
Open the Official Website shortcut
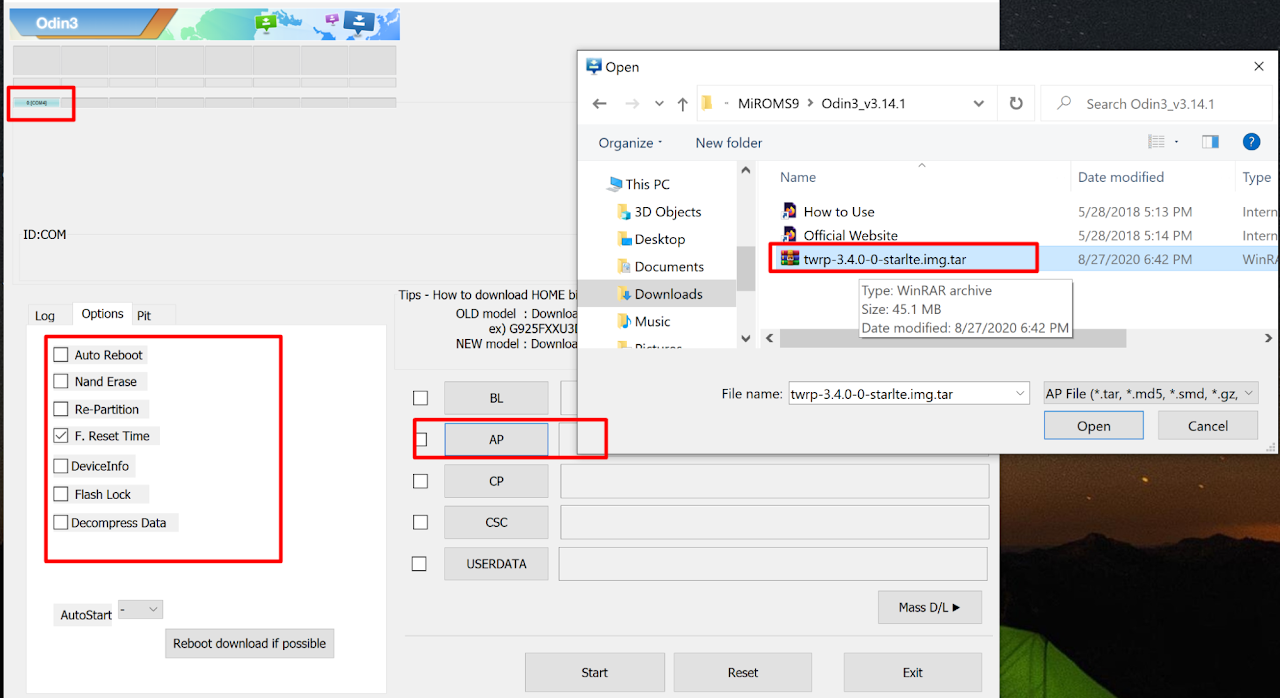click(850, 236)
